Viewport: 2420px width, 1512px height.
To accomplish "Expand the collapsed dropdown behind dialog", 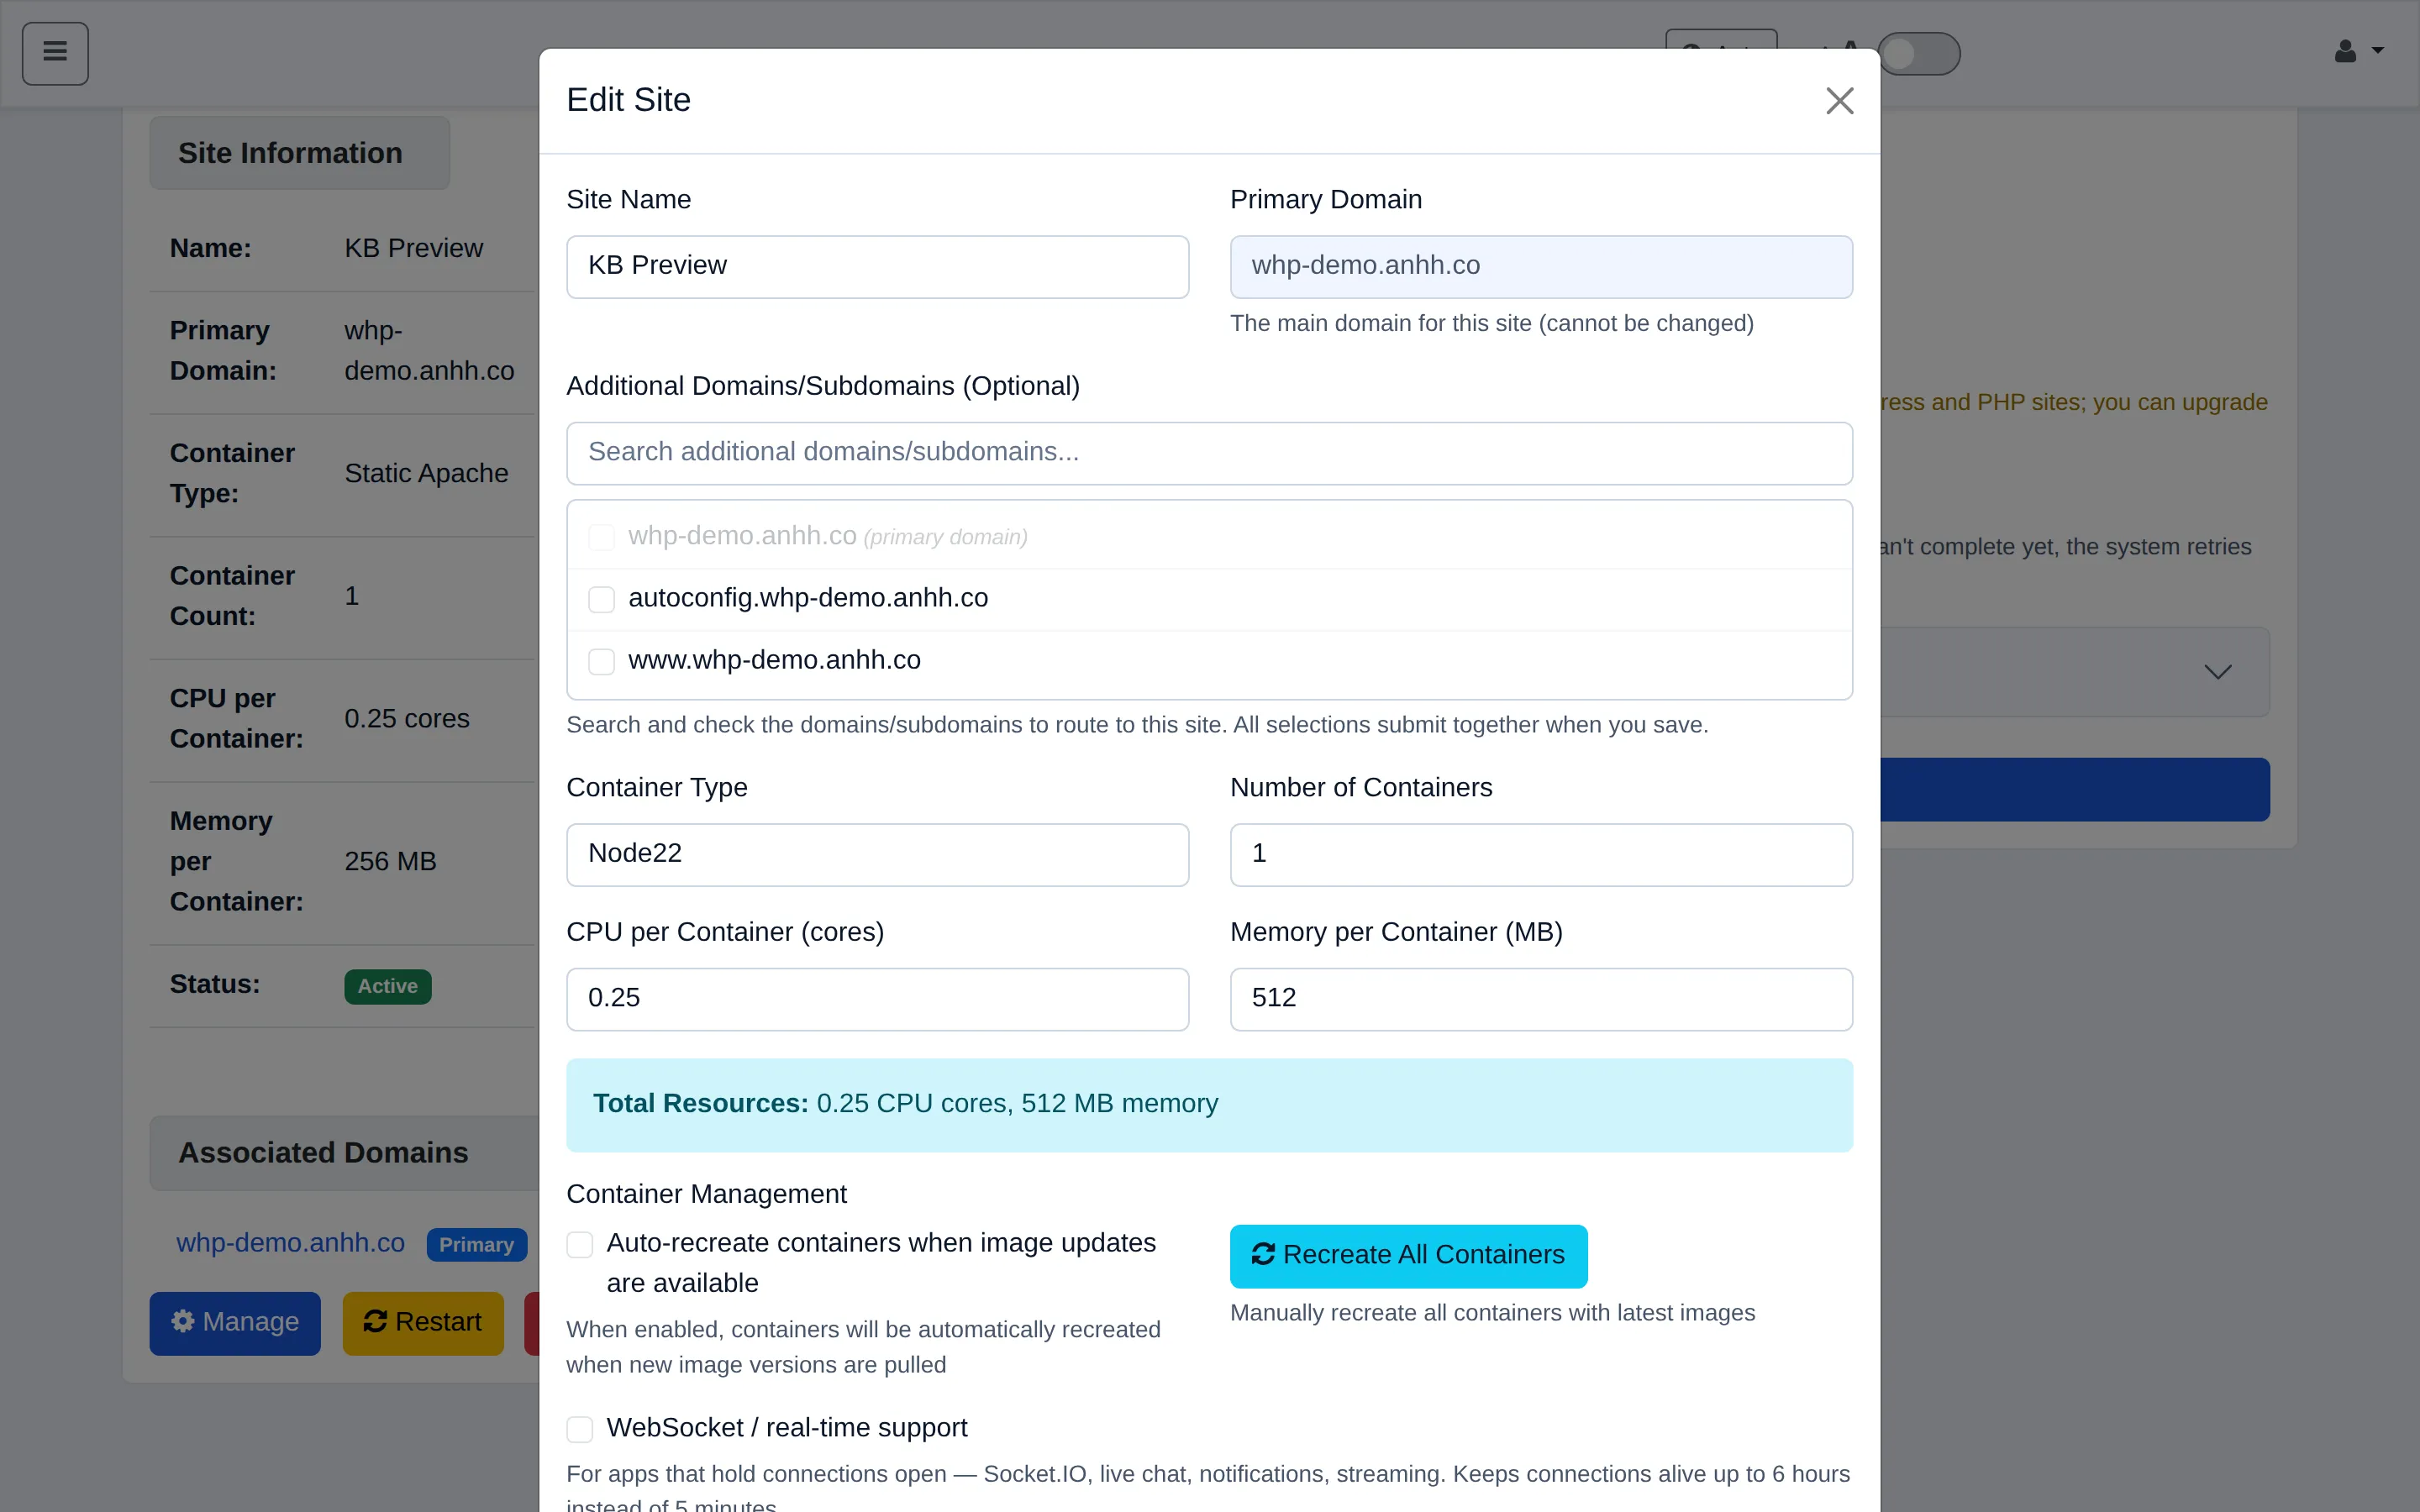I will 2217,672.
